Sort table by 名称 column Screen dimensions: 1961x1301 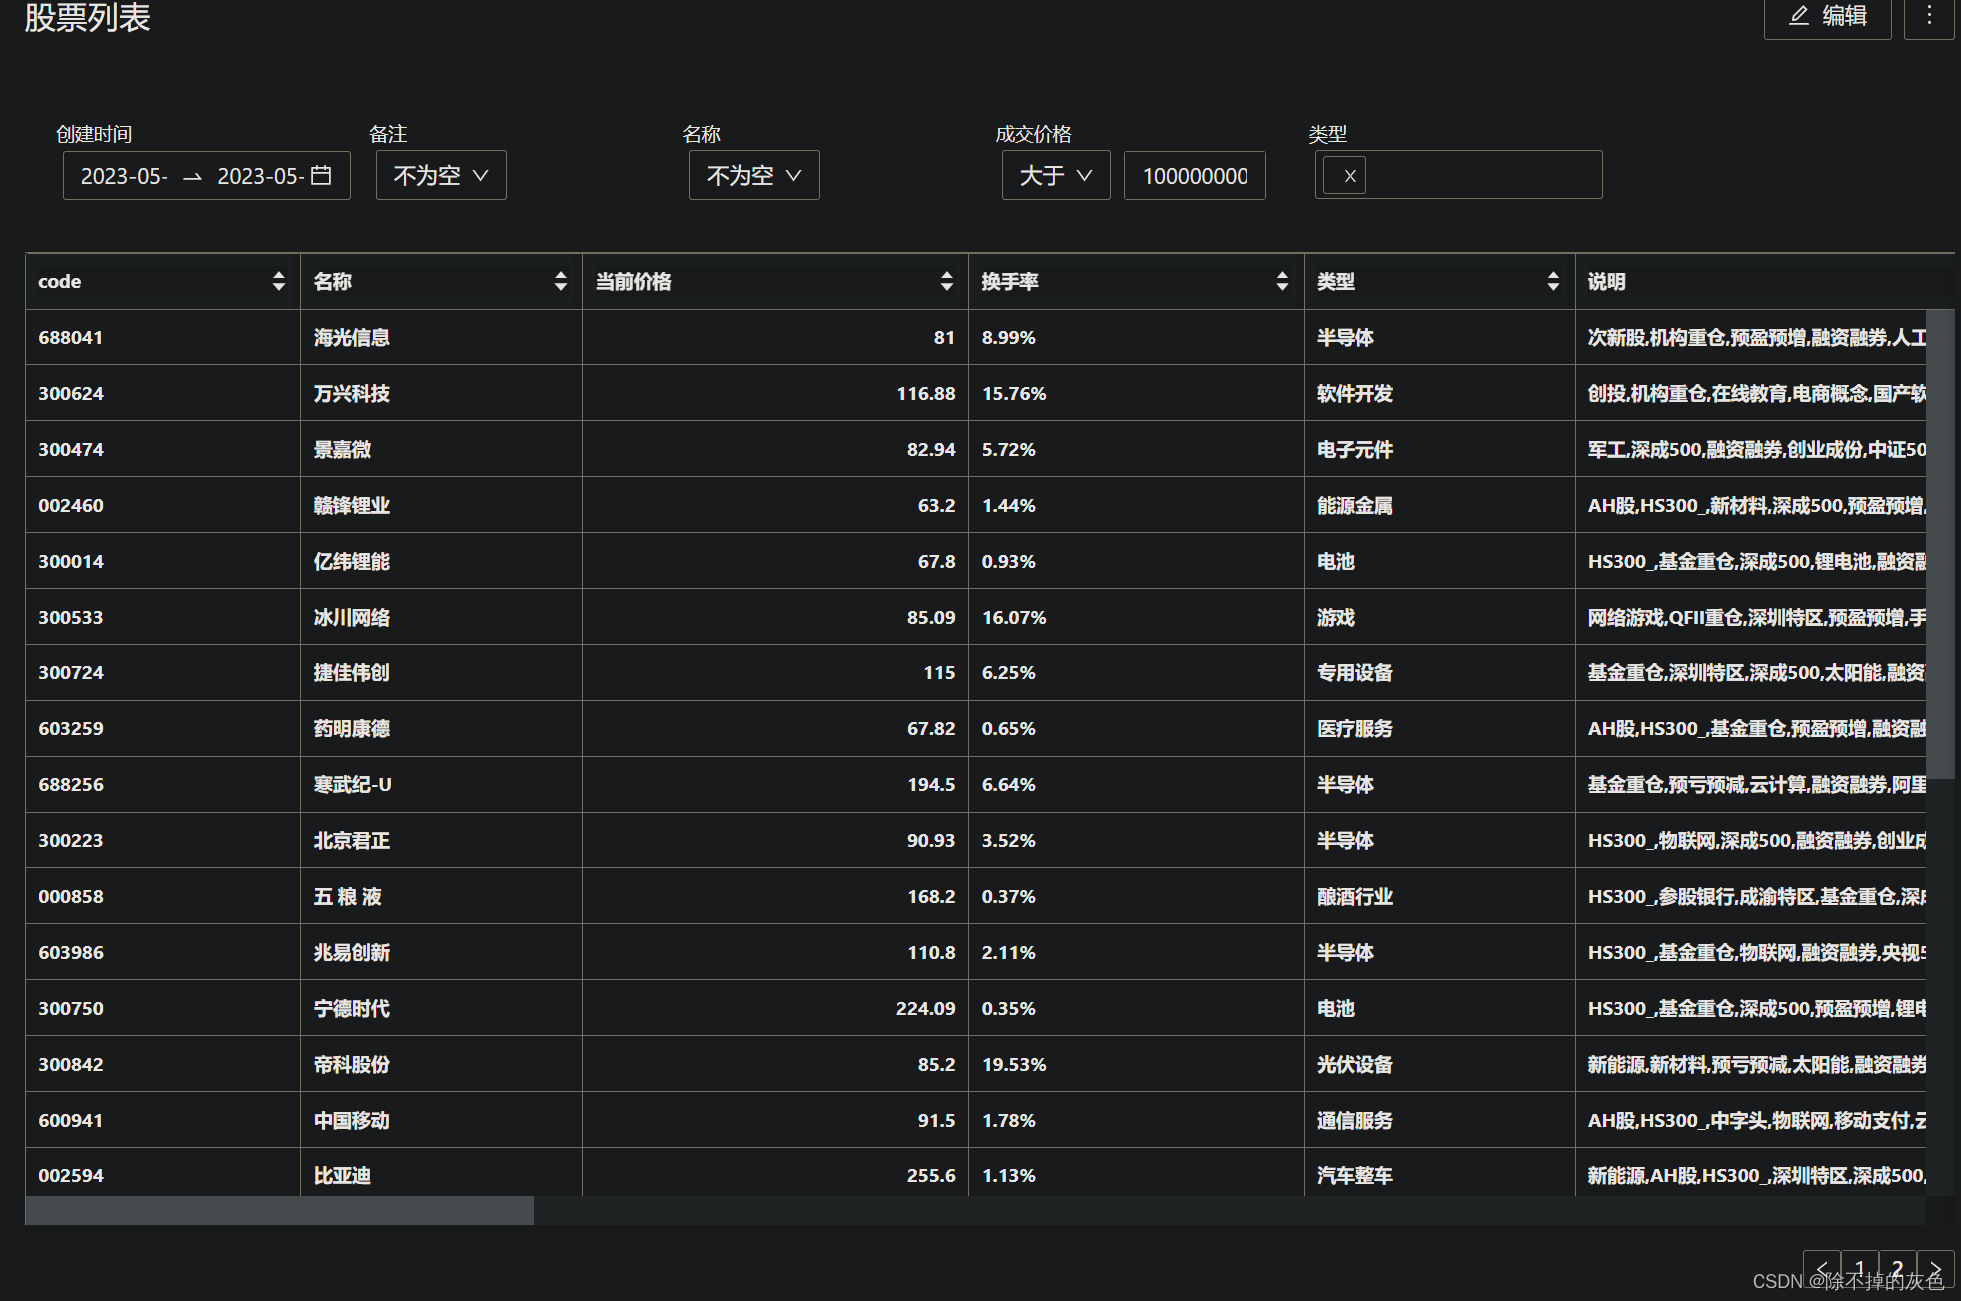(x=560, y=281)
